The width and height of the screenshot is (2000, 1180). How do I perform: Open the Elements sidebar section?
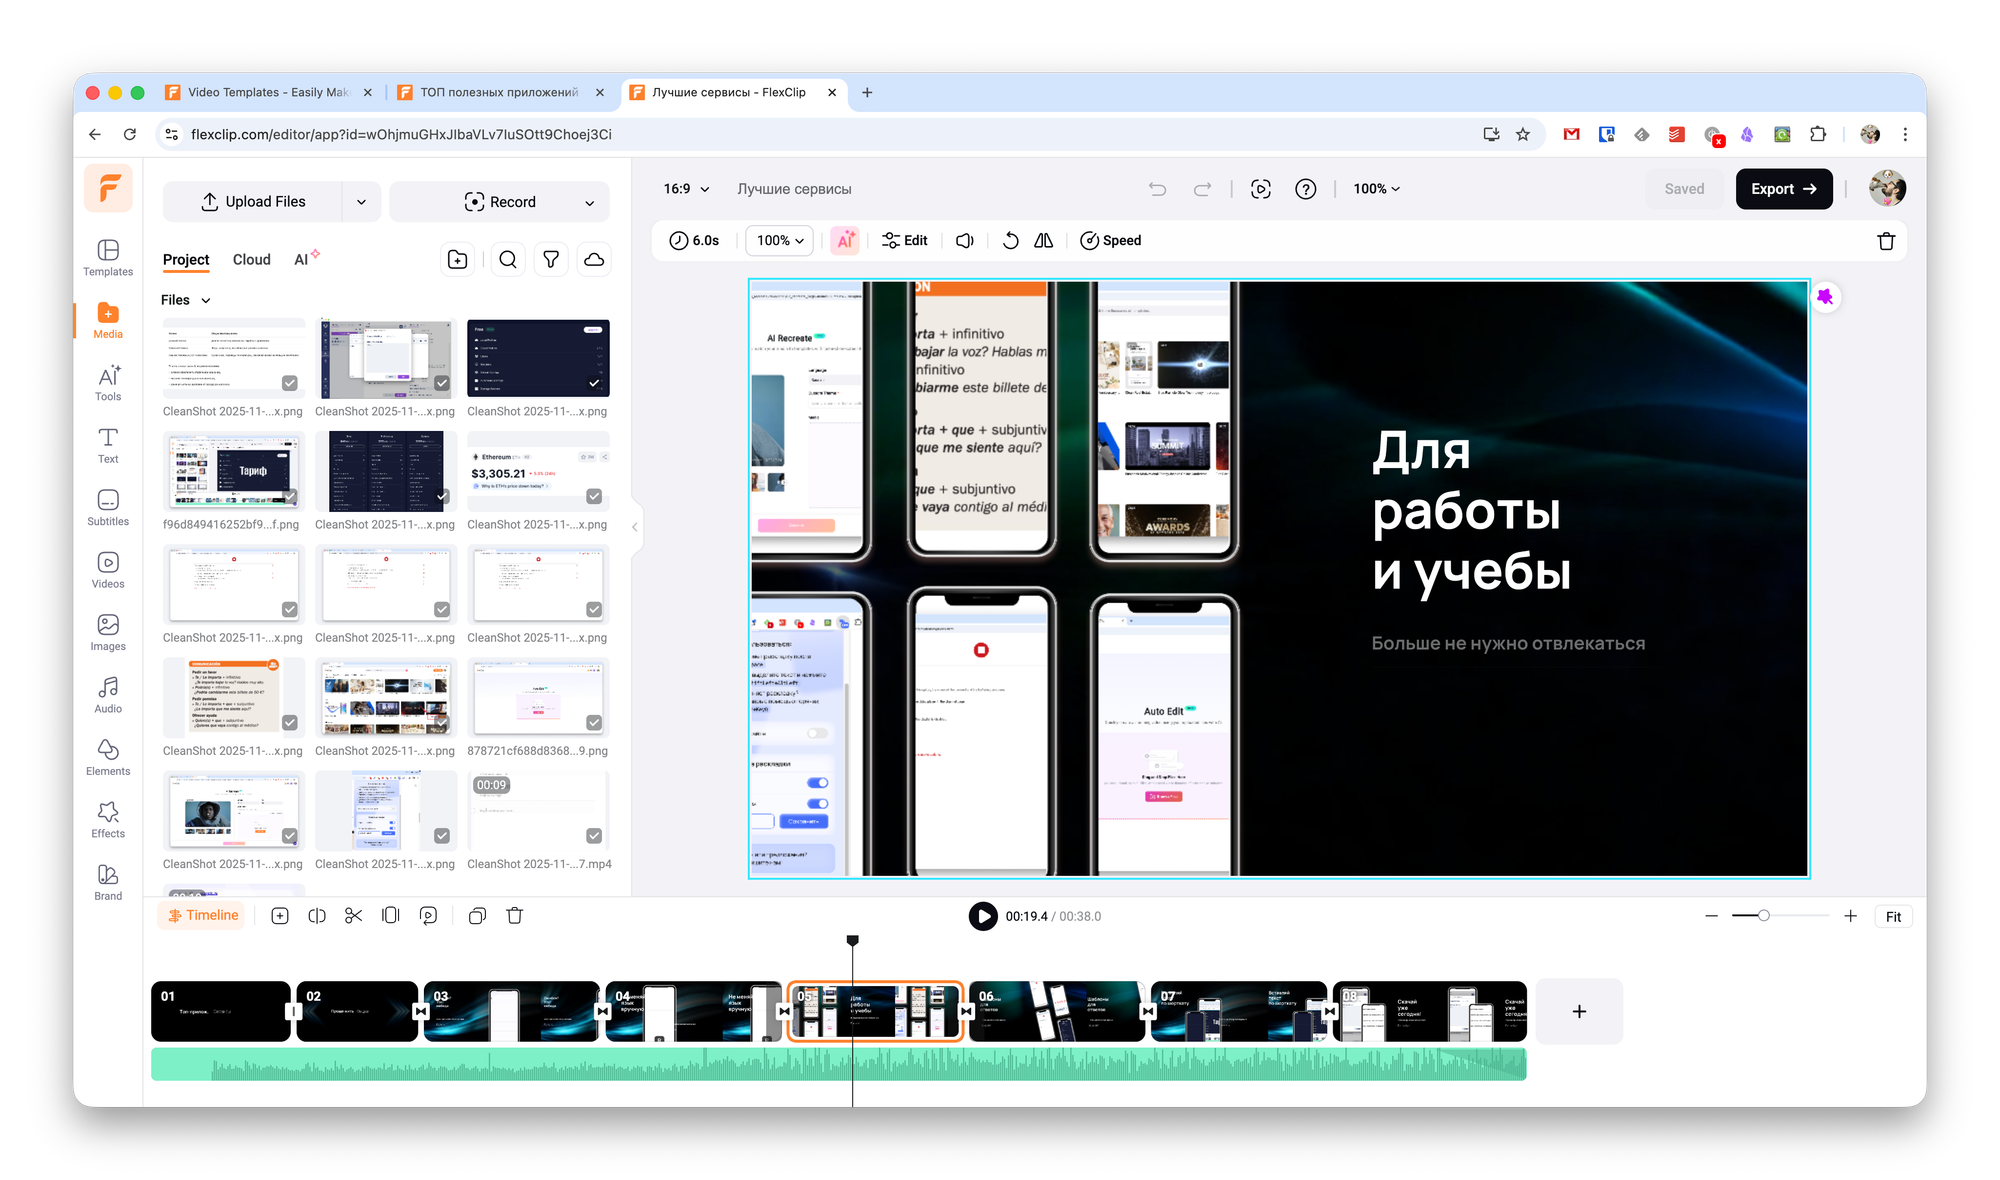(x=108, y=757)
